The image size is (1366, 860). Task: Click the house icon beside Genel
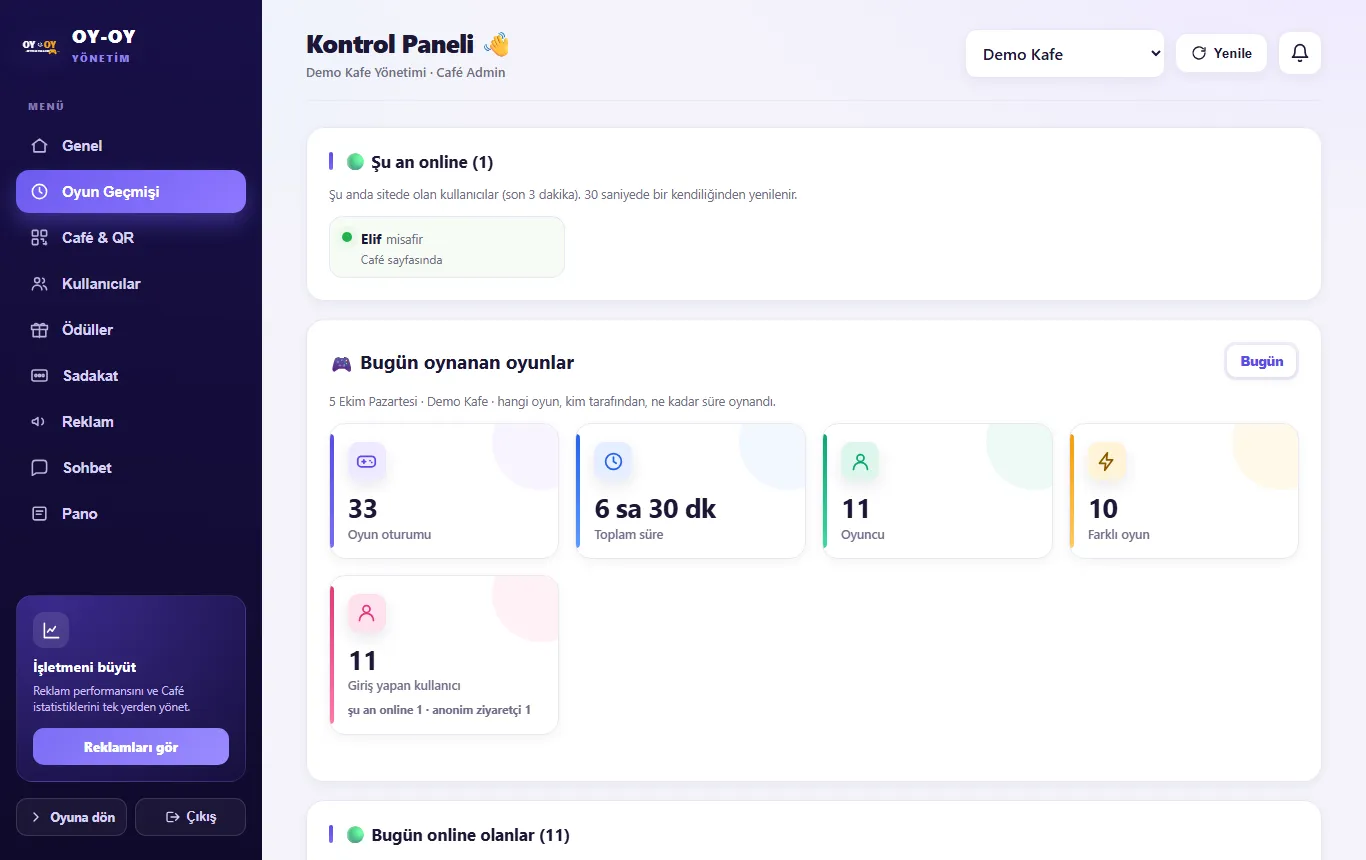[x=39, y=146]
